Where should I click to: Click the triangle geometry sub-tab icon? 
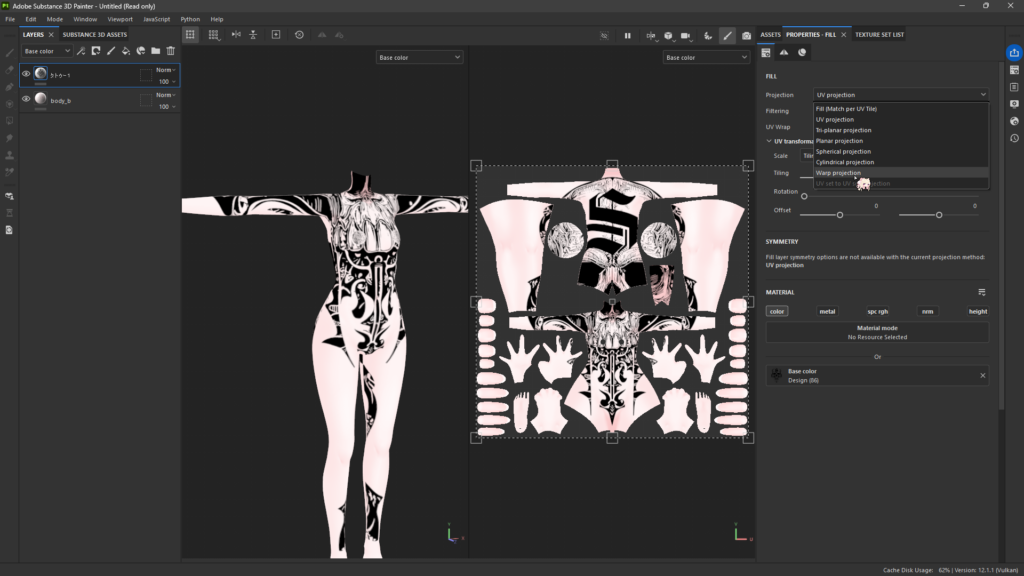(x=784, y=52)
